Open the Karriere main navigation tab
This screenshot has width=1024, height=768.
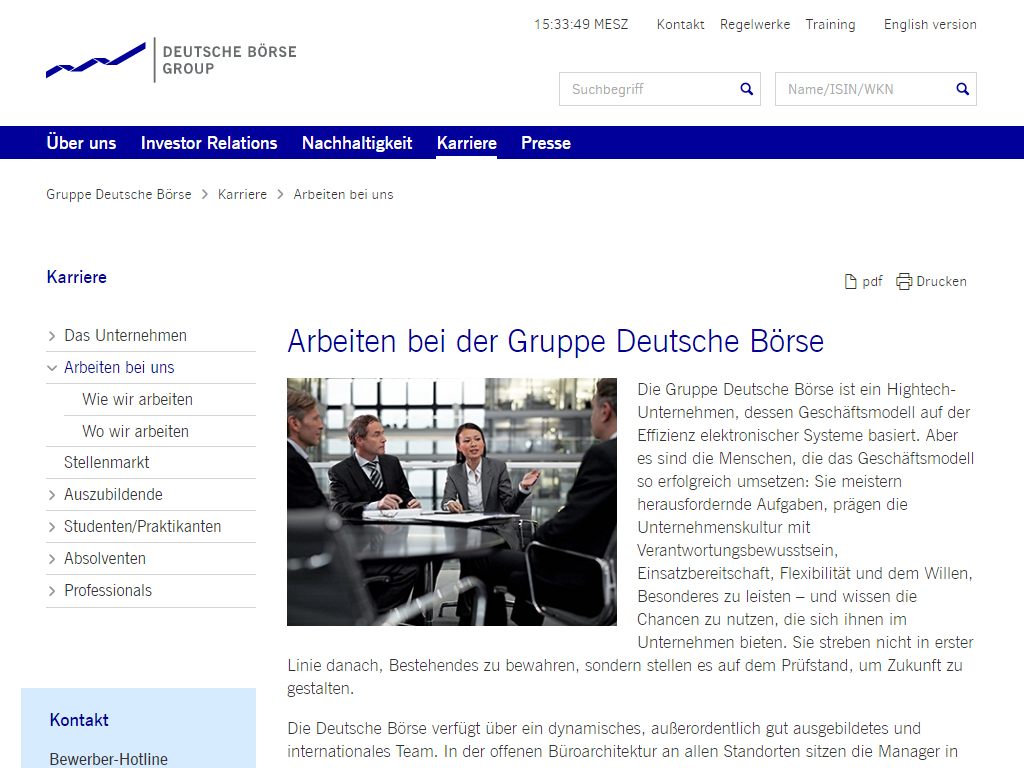(467, 143)
